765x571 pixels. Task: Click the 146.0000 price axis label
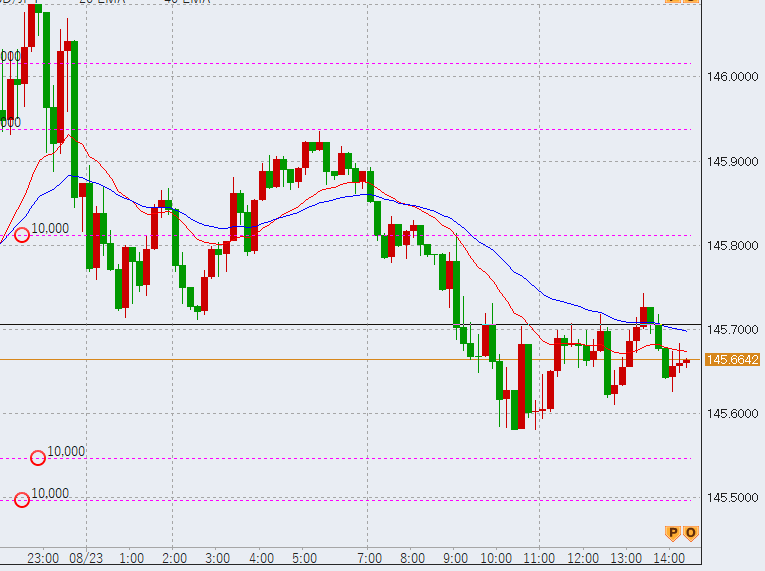(732, 77)
